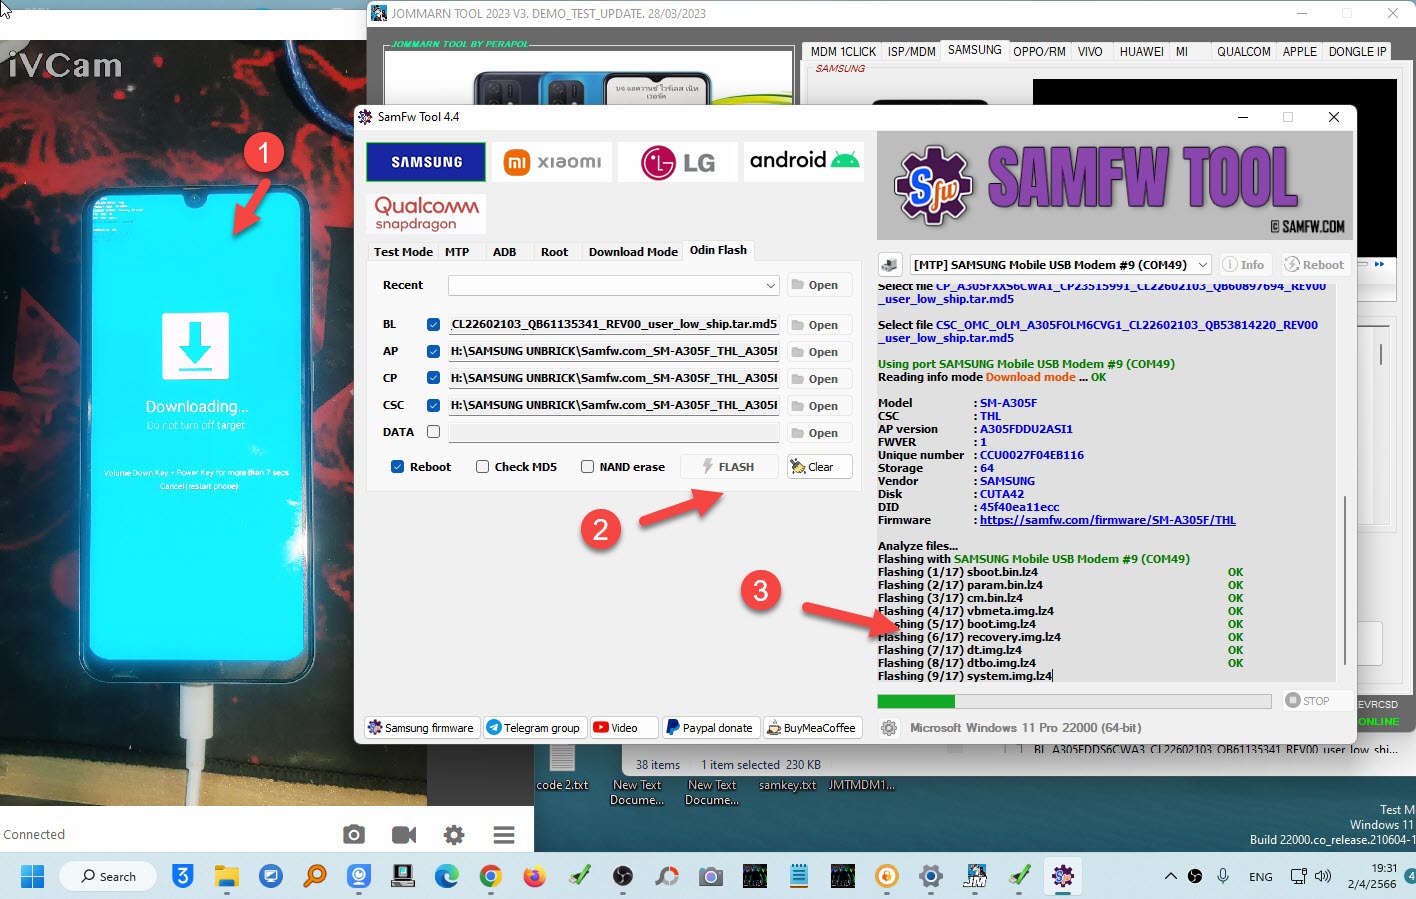This screenshot has width=1416, height=899.
Task: Switch to Test Mode tab
Action: [403, 252]
